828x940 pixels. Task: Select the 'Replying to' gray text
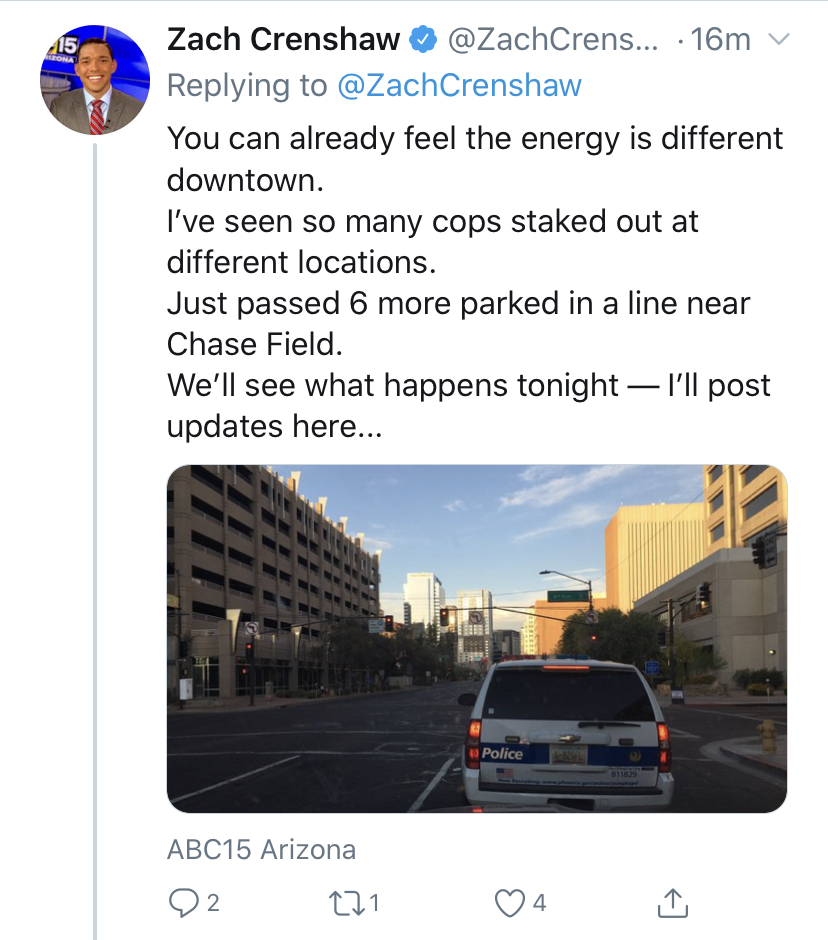pos(247,85)
